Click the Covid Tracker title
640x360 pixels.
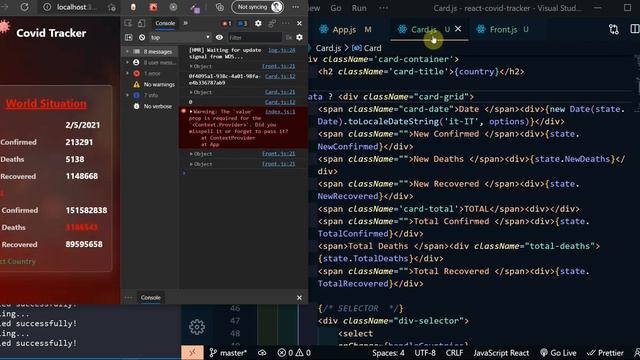(51, 33)
